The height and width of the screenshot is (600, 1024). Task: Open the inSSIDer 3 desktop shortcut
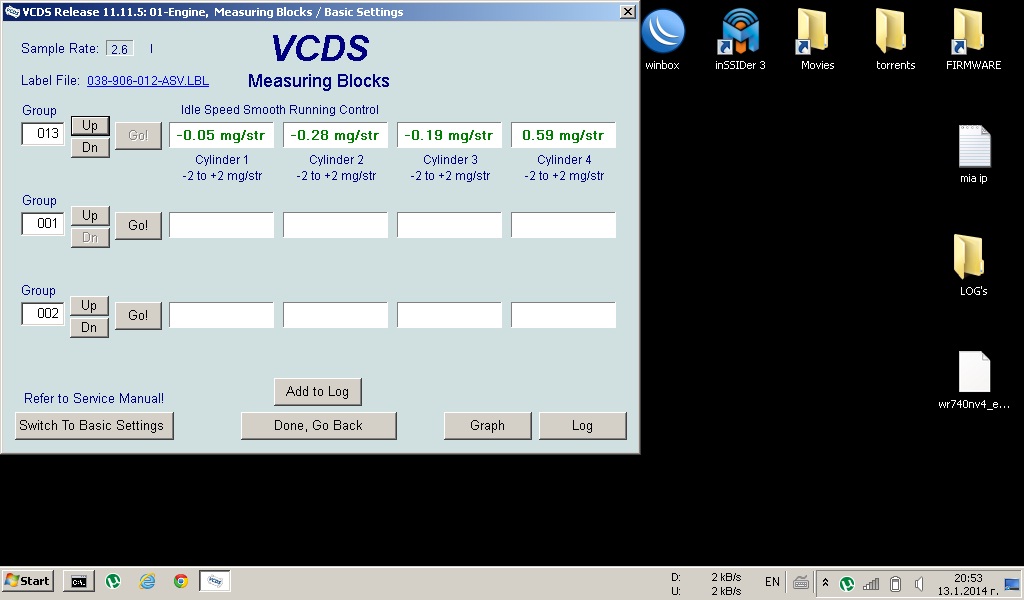click(740, 32)
